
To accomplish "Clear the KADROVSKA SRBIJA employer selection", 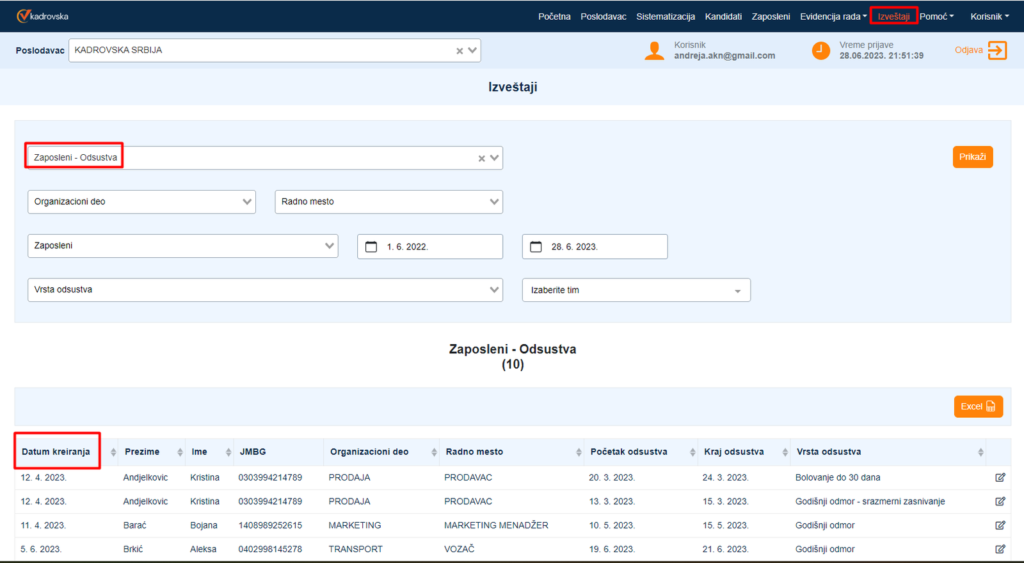I will (x=459, y=51).
